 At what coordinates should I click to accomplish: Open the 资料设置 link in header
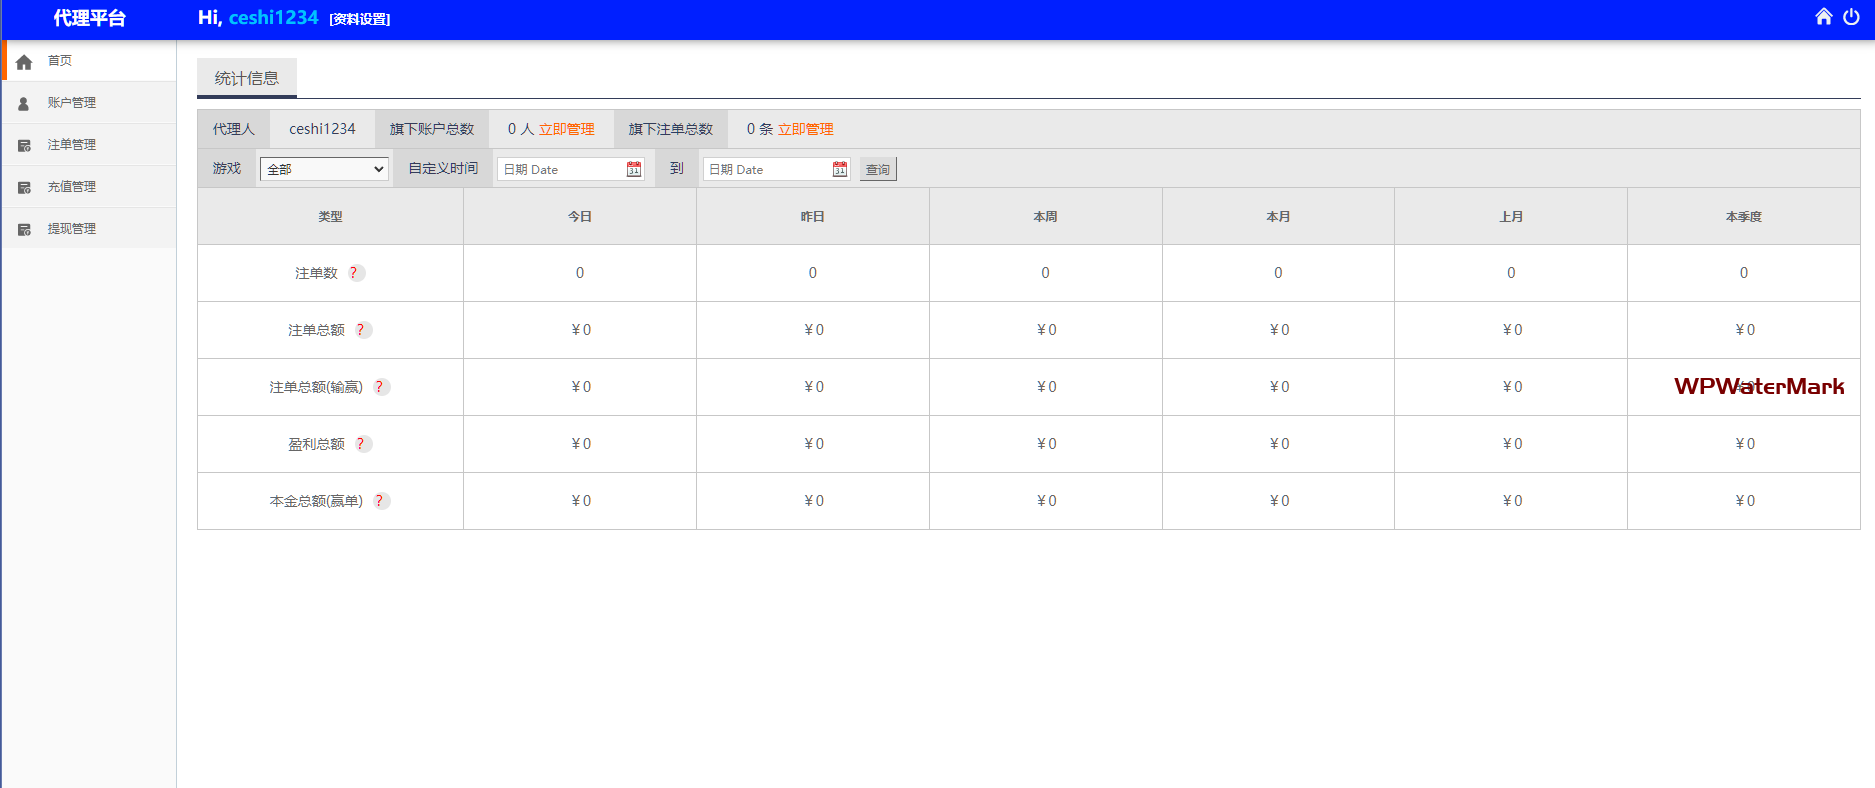click(360, 19)
